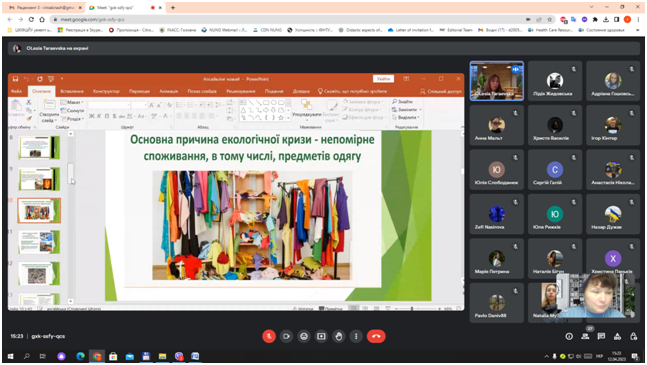Click the PowerPoint Save icon

15,79
